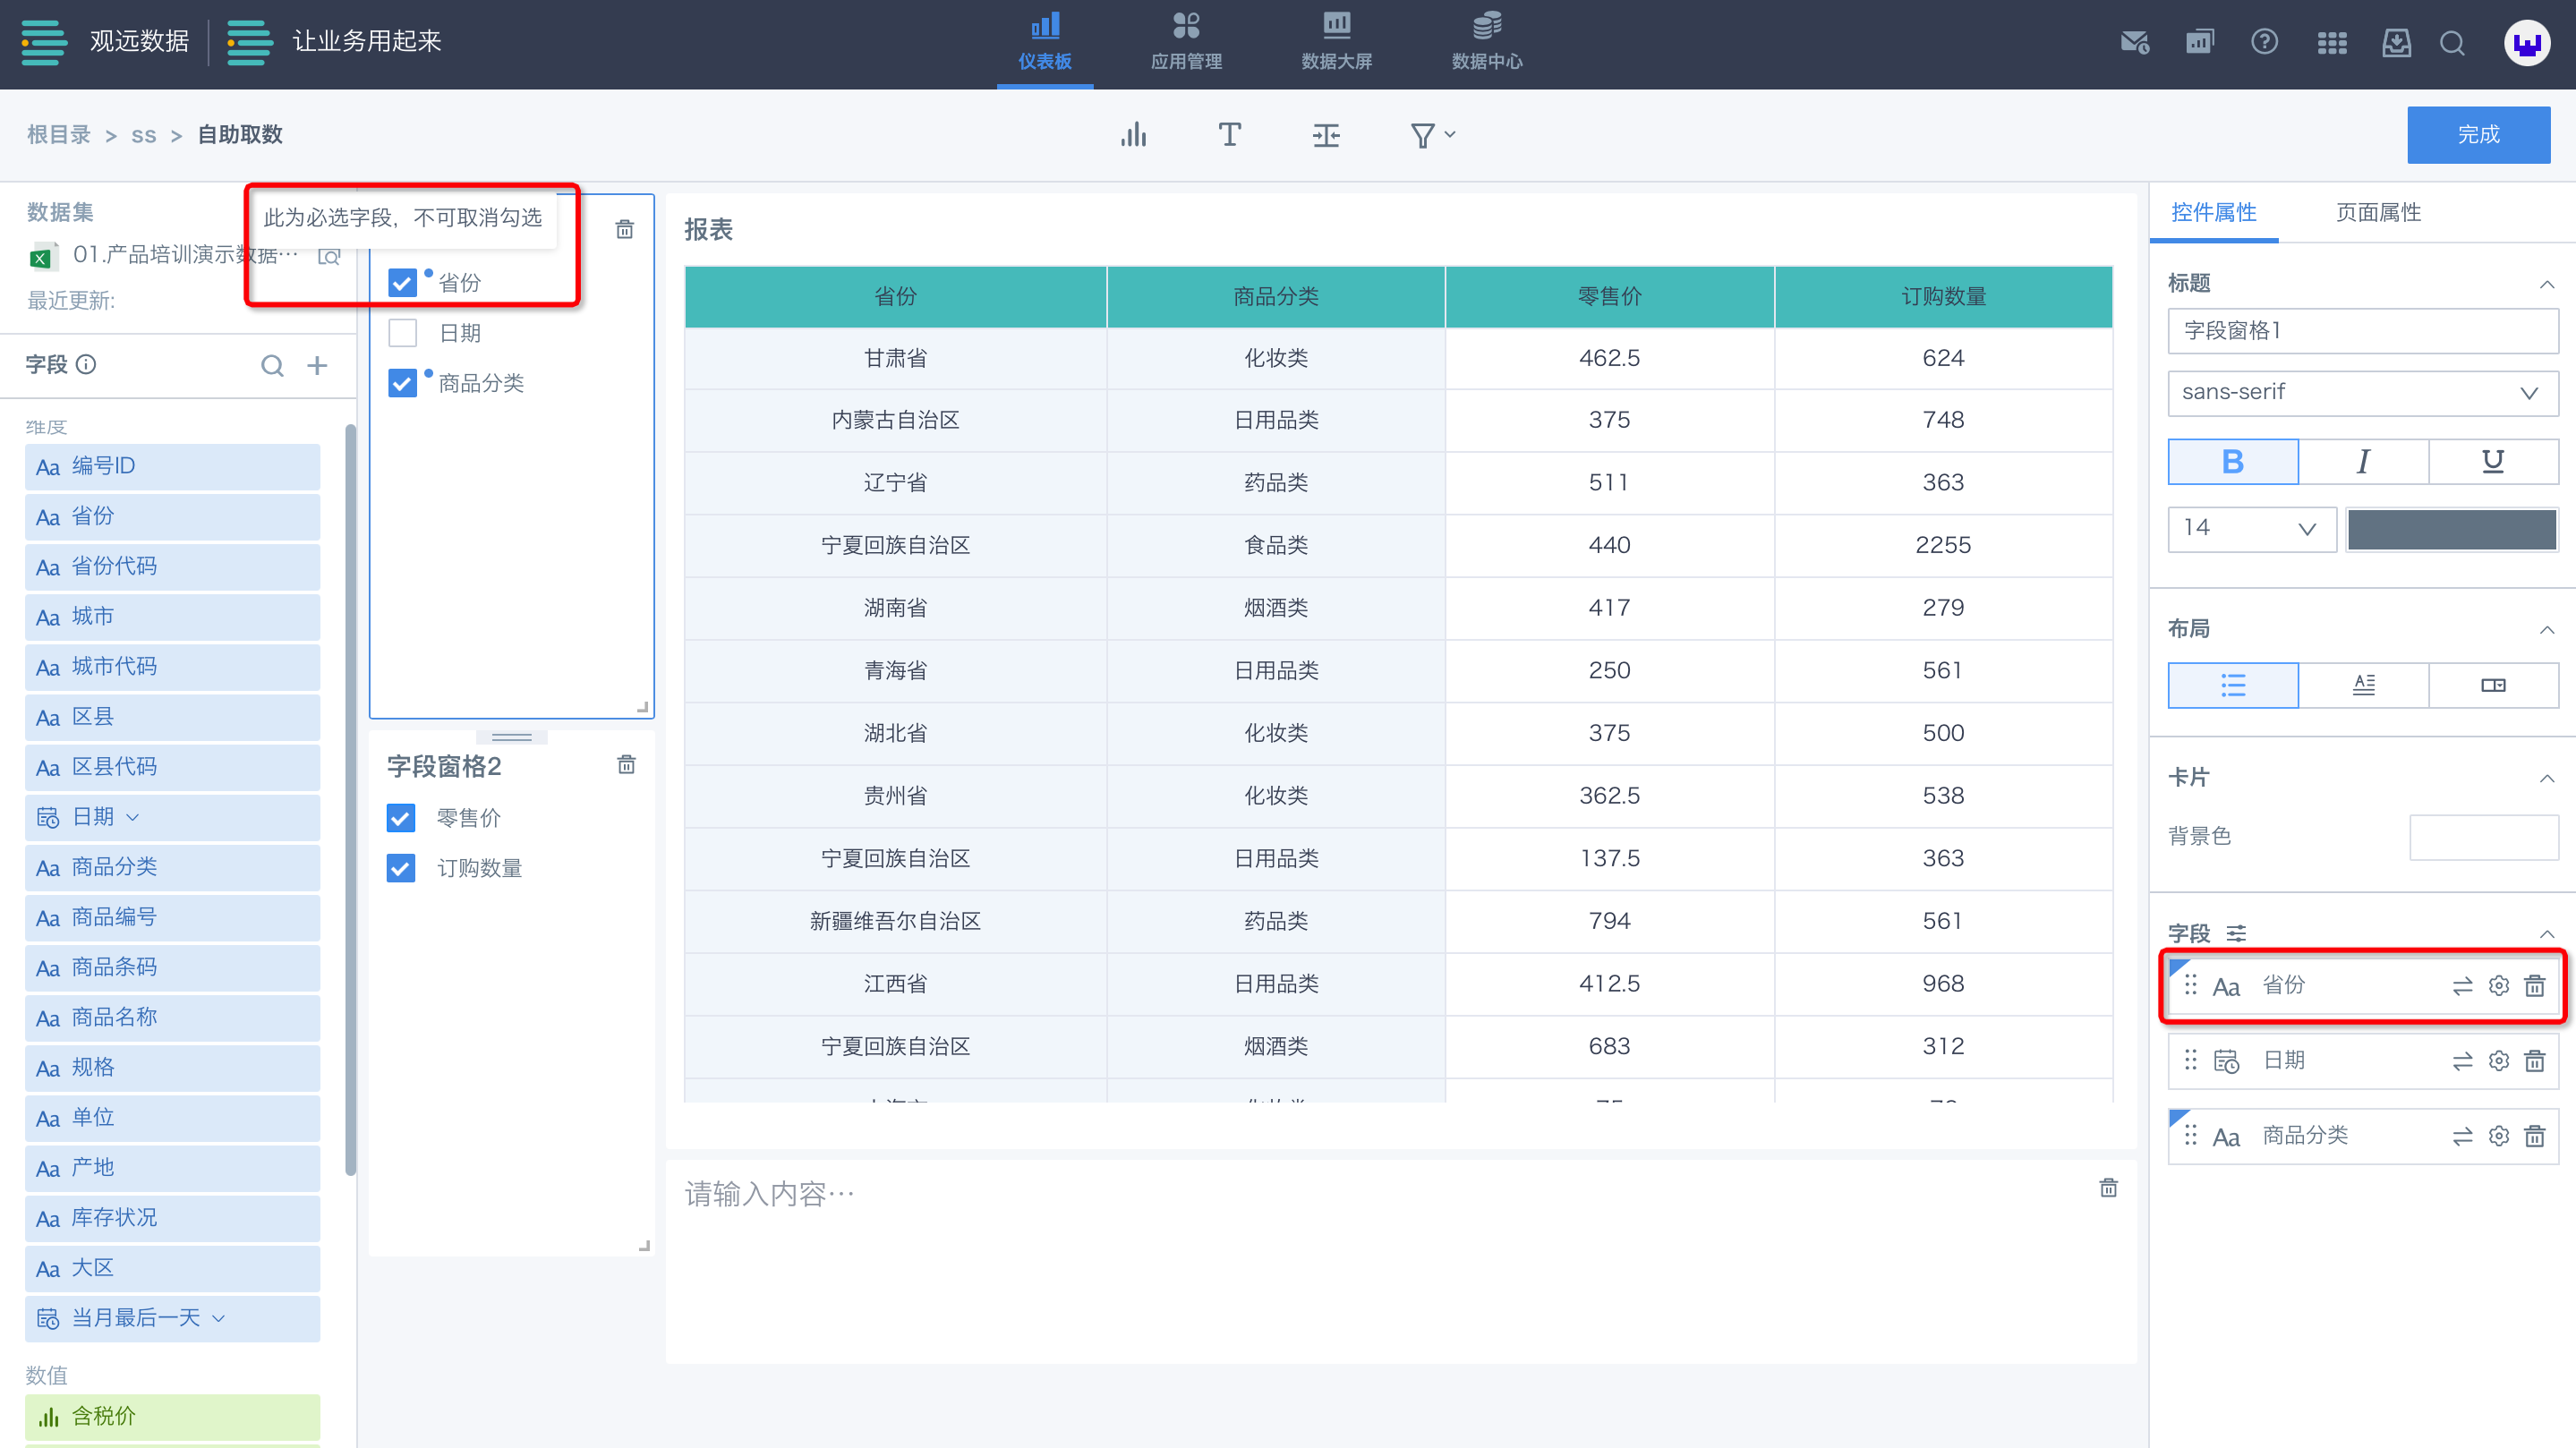2576x1448 pixels.
Task: Click the help question mark icon
Action: click(2264, 42)
